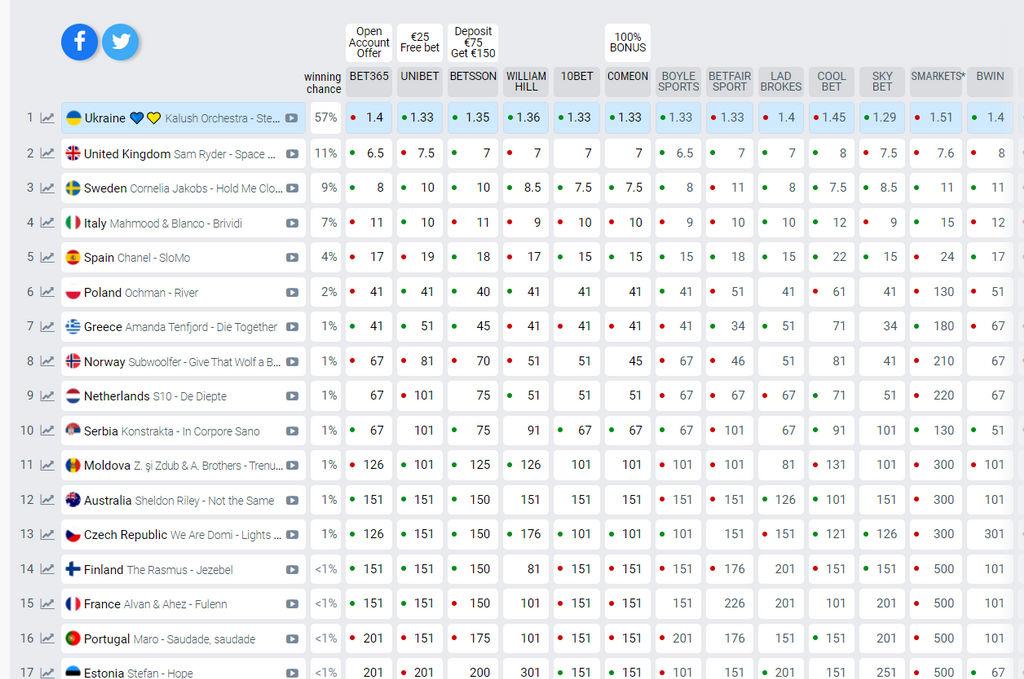Watch the Italy Brividi video
This screenshot has width=1024, height=679.
click(292, 223)
